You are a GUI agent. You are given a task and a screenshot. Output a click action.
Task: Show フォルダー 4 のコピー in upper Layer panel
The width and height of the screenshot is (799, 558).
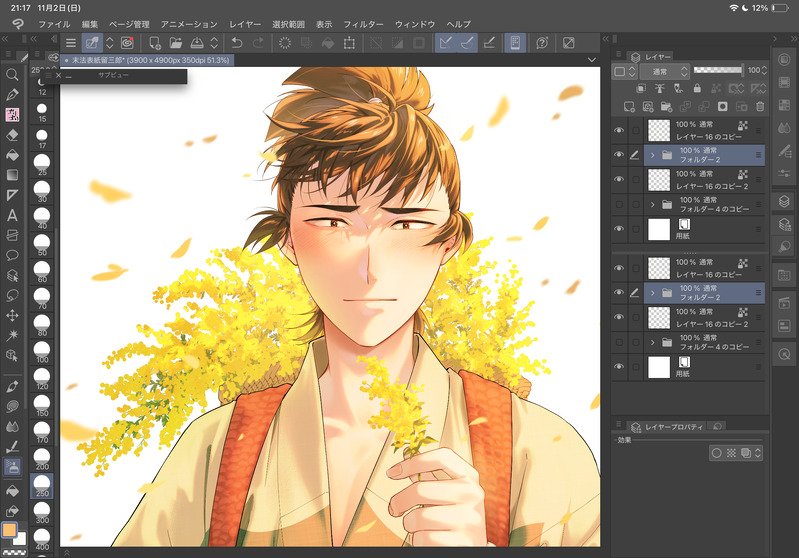tap(619, 204)
